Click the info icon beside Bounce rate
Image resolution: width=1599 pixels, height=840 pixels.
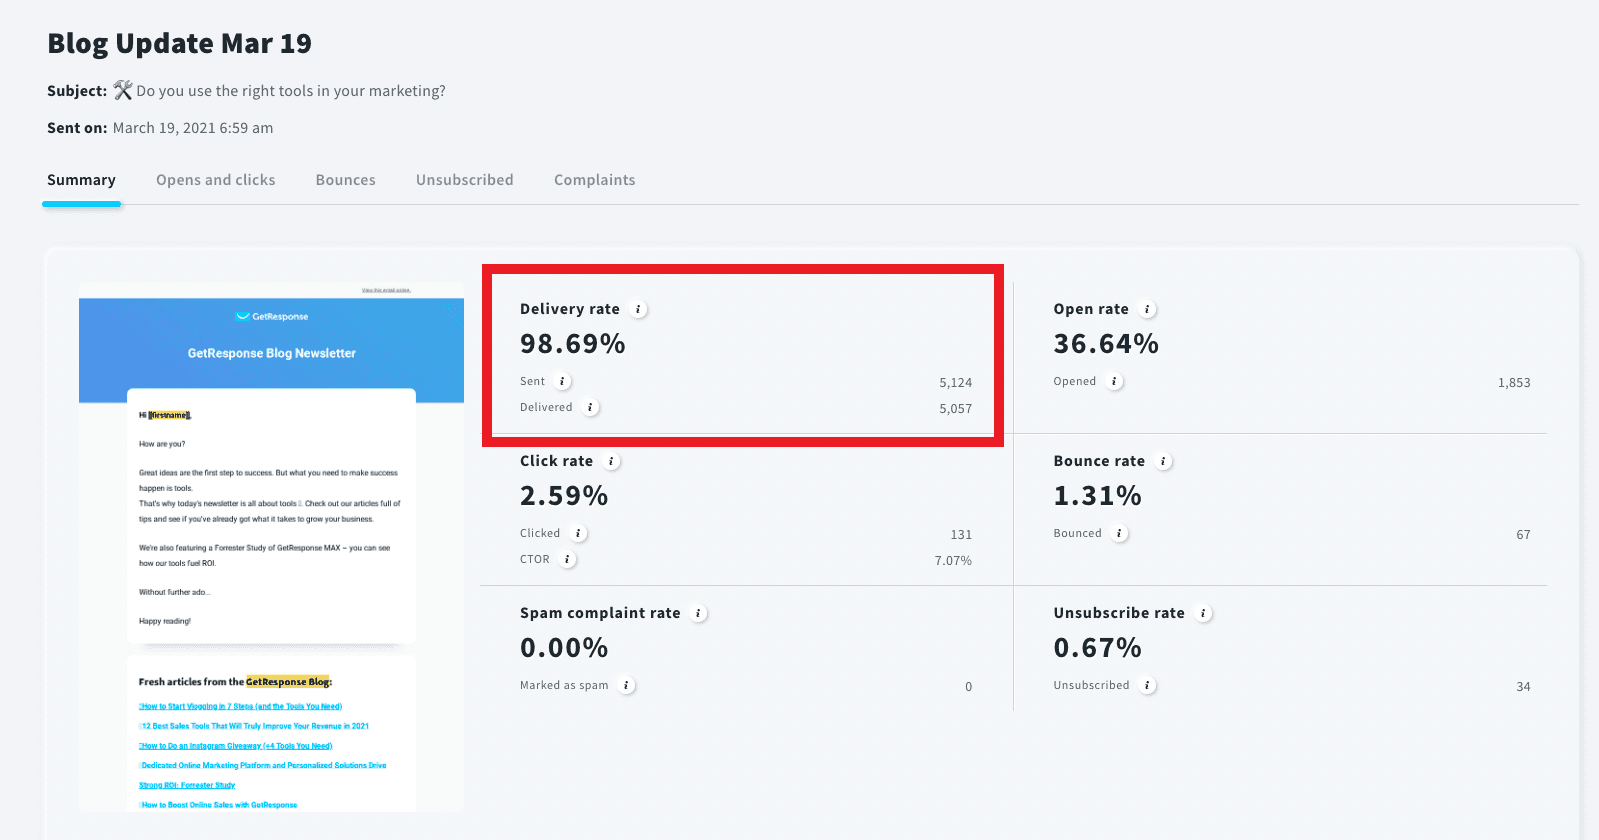[x=1164, y=462]
